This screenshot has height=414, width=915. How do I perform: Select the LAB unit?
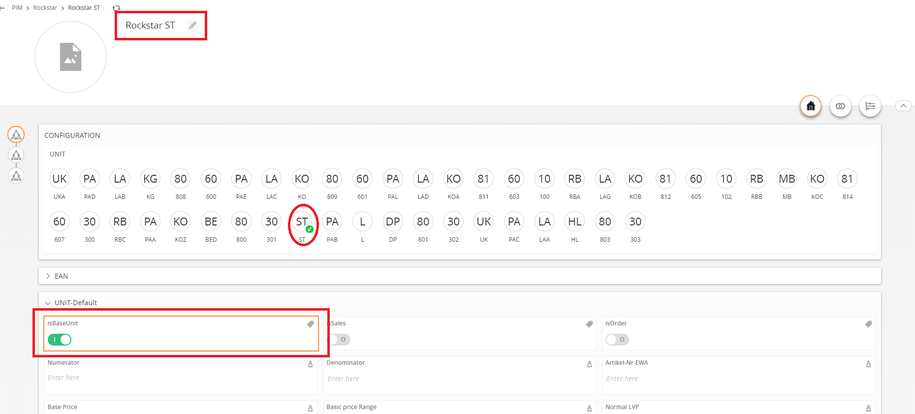tap(120, 178)
